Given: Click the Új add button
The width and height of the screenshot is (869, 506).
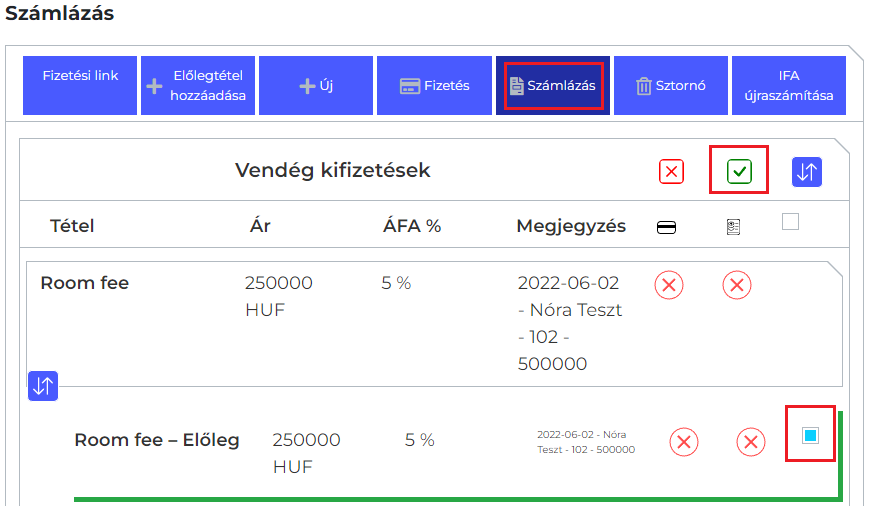Looking at the screenshot, I should (316, 85).
